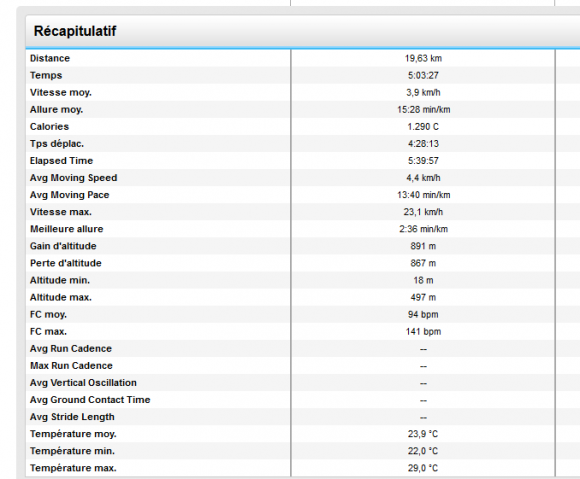
Task: Select the Avg Ground Contact Time label
Action: (90, 400)
